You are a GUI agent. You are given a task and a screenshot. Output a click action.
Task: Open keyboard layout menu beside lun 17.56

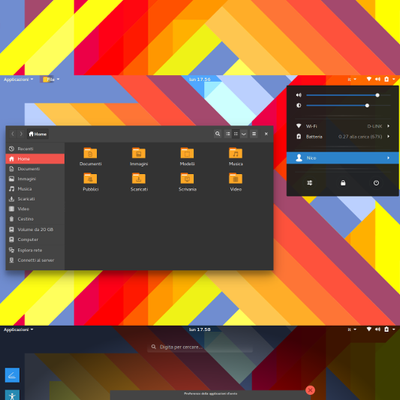pyautogui.click(x=352, y=79)
